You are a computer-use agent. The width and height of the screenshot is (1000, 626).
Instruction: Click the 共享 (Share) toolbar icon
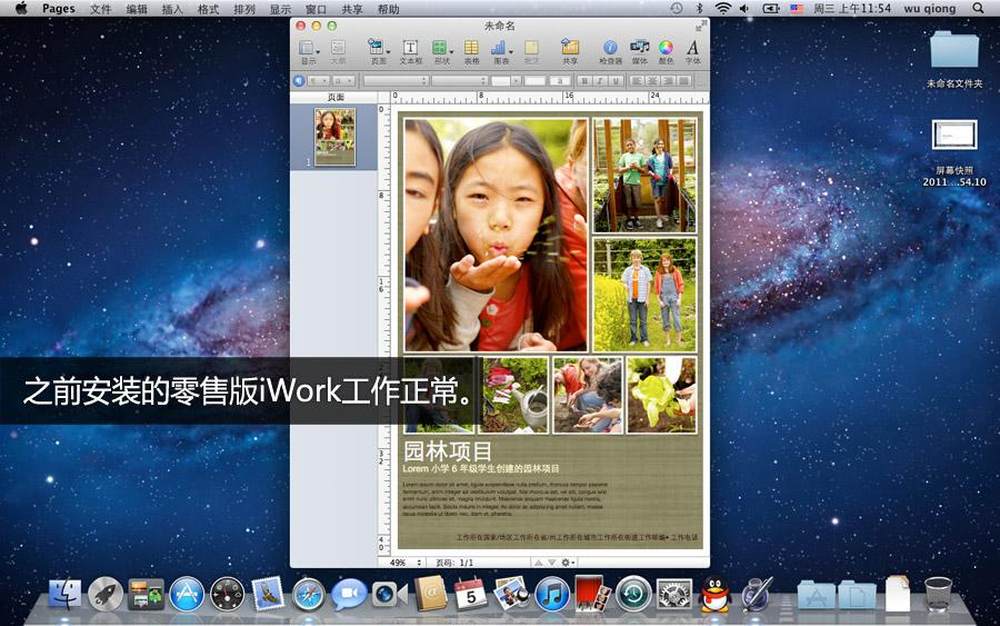570,52
